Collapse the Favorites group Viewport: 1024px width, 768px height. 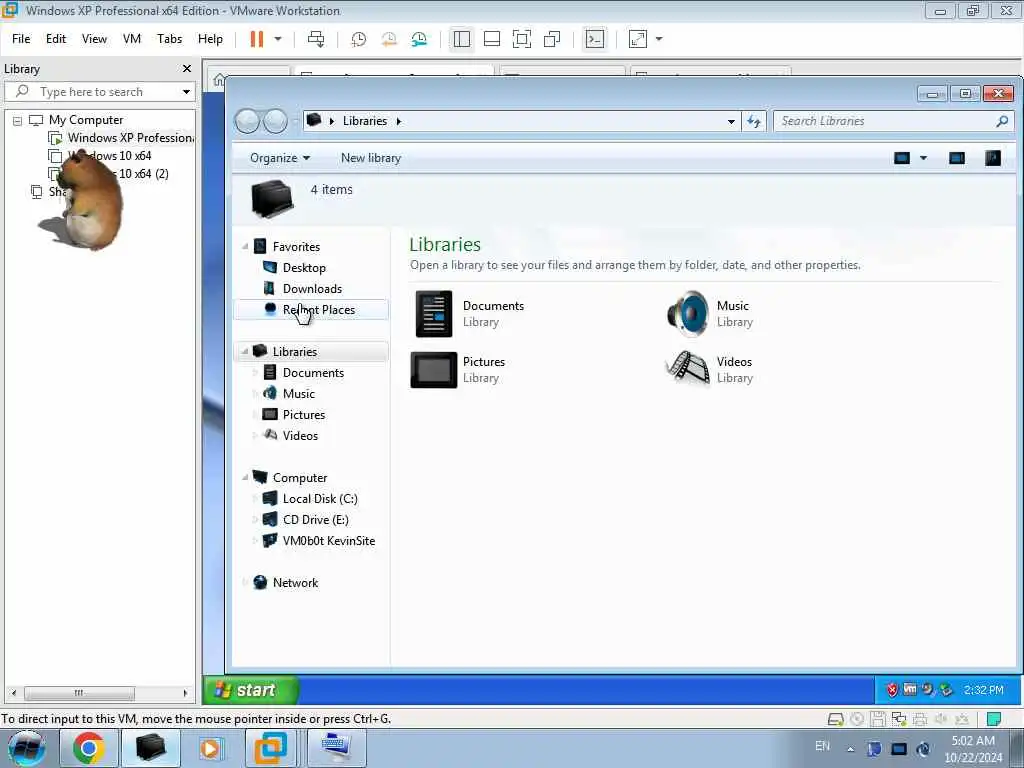[x=246, y=246]
